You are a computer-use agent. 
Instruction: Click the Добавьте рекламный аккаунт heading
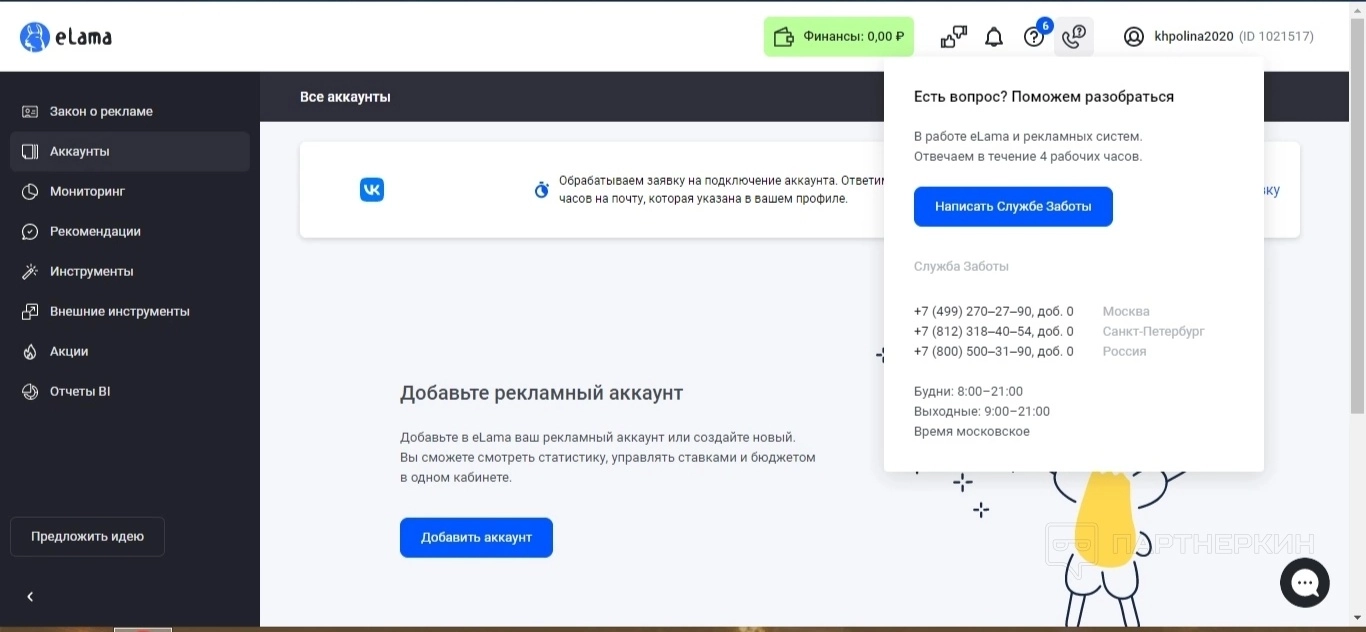point(541,393)
